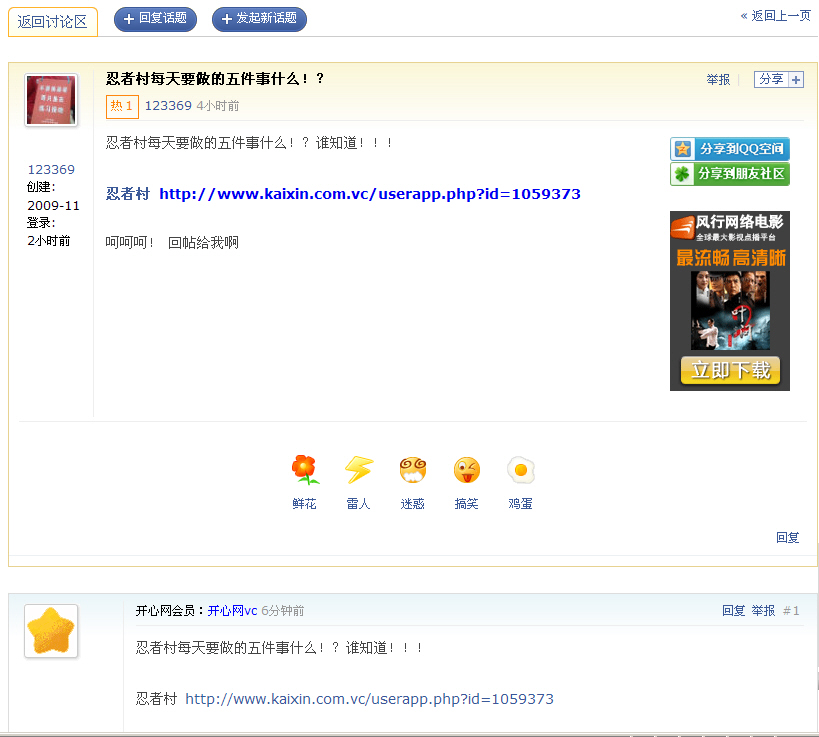
Task: Report reply #1 using 举报
Action: [763, 611]
